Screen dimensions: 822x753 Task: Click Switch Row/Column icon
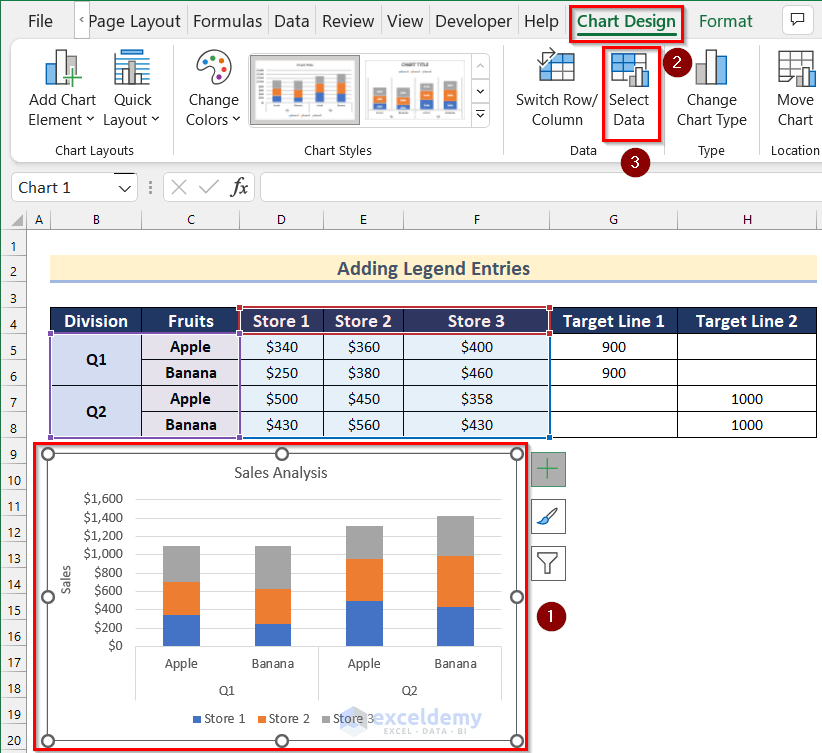pos(556,65)
